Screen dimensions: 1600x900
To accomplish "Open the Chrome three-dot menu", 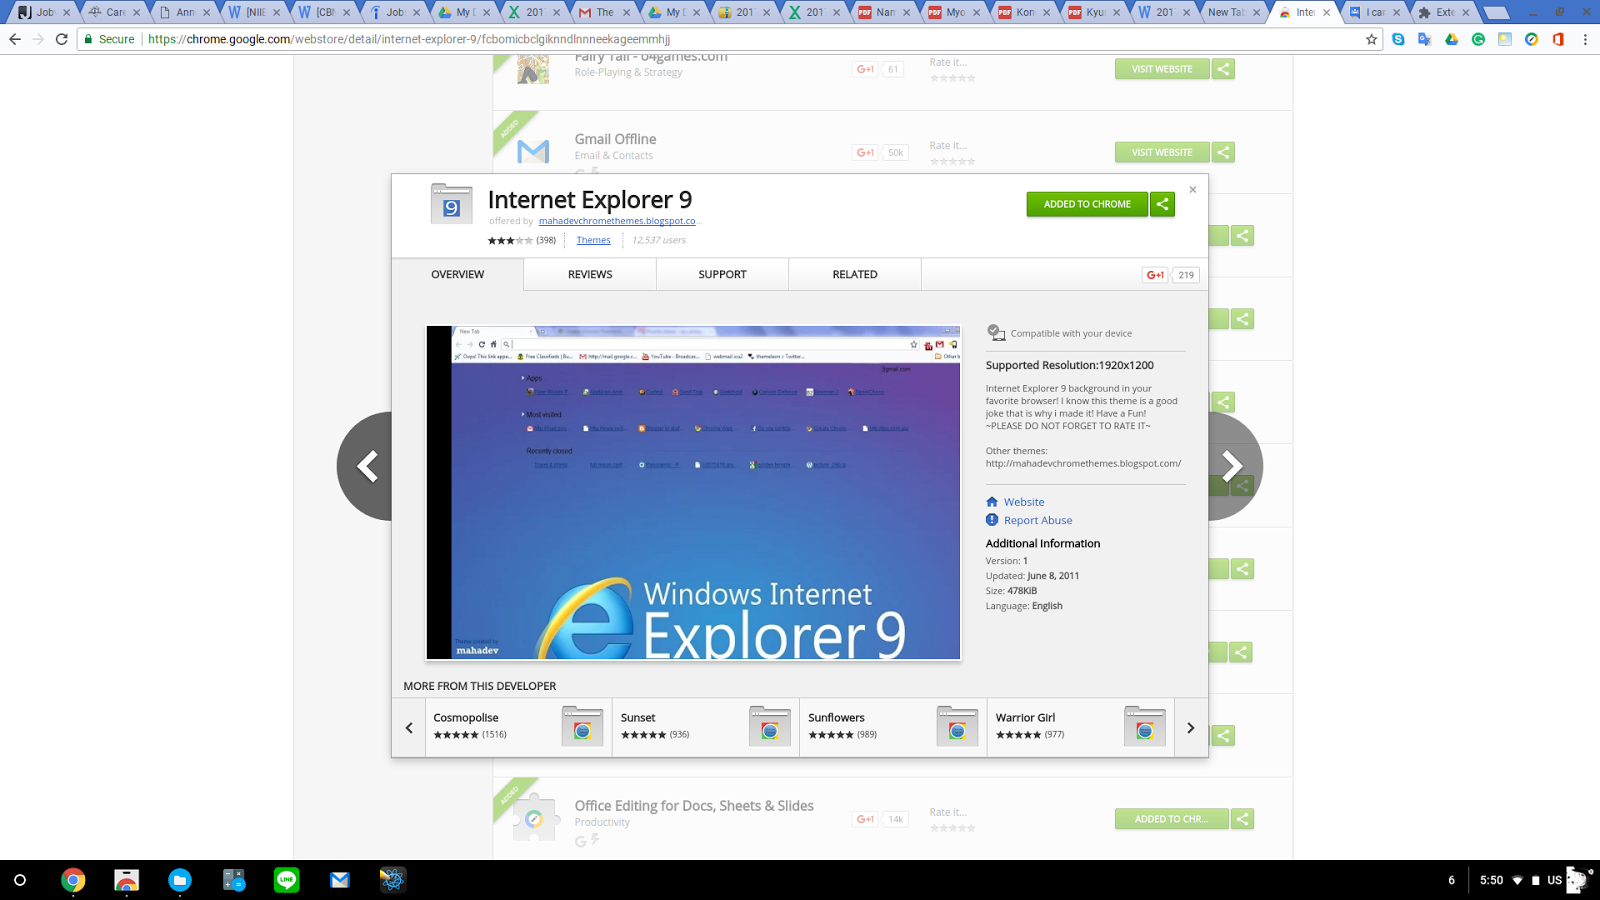I will 1585,39.
